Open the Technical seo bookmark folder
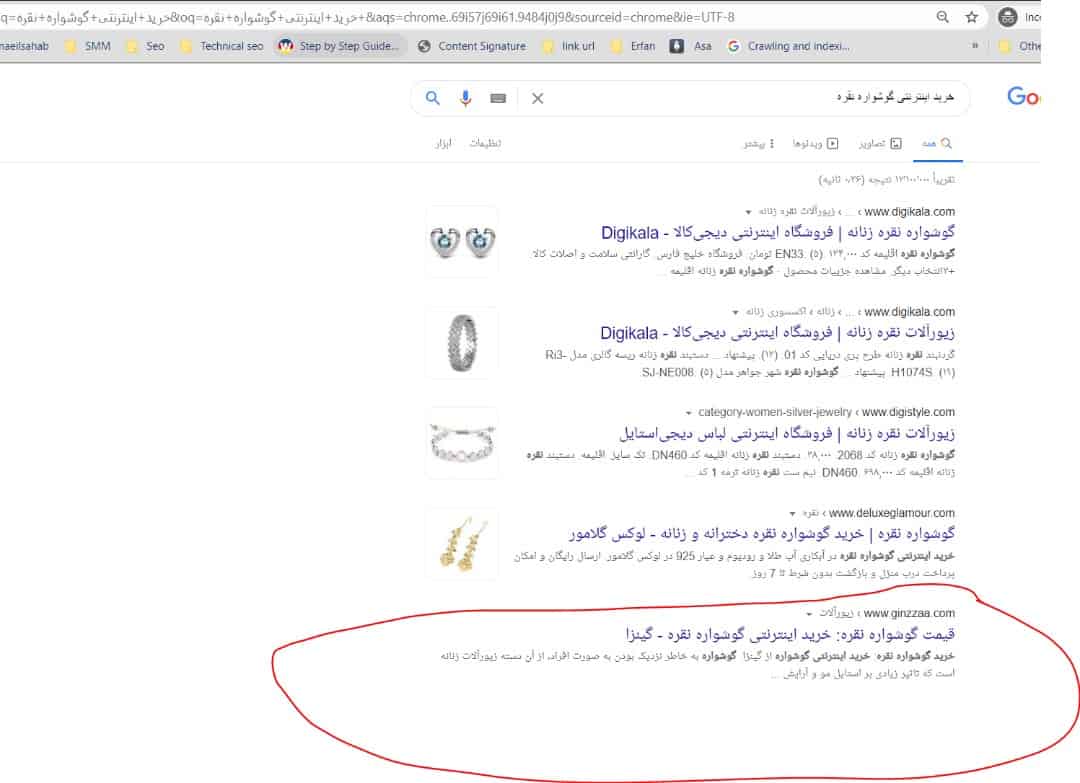 pyautogui.click(x=222, y=46)
